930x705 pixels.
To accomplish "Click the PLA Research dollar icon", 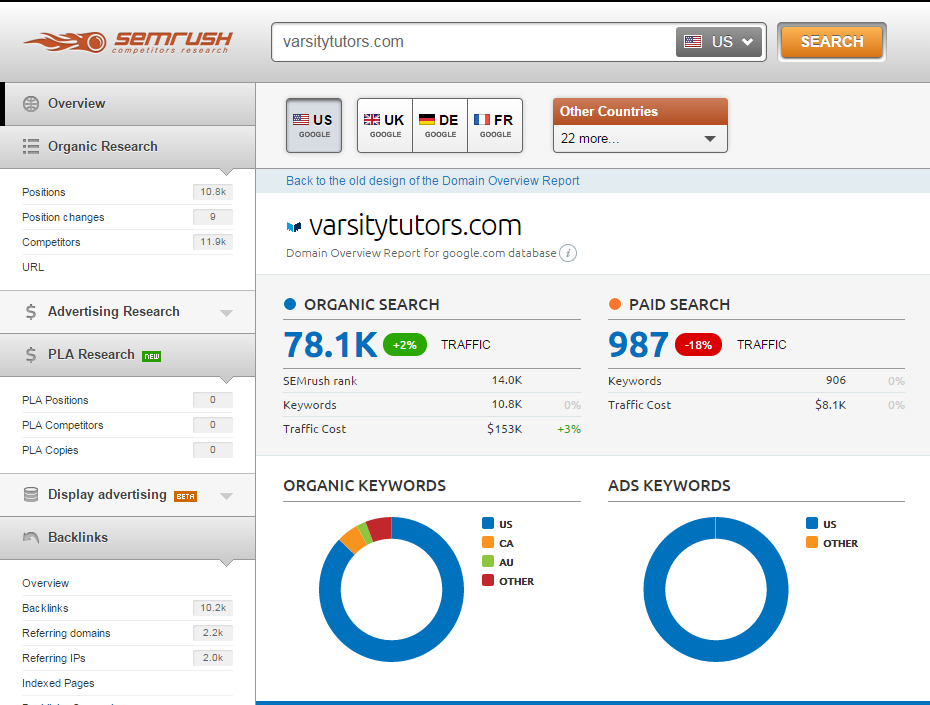I will [x=31, y=355].
